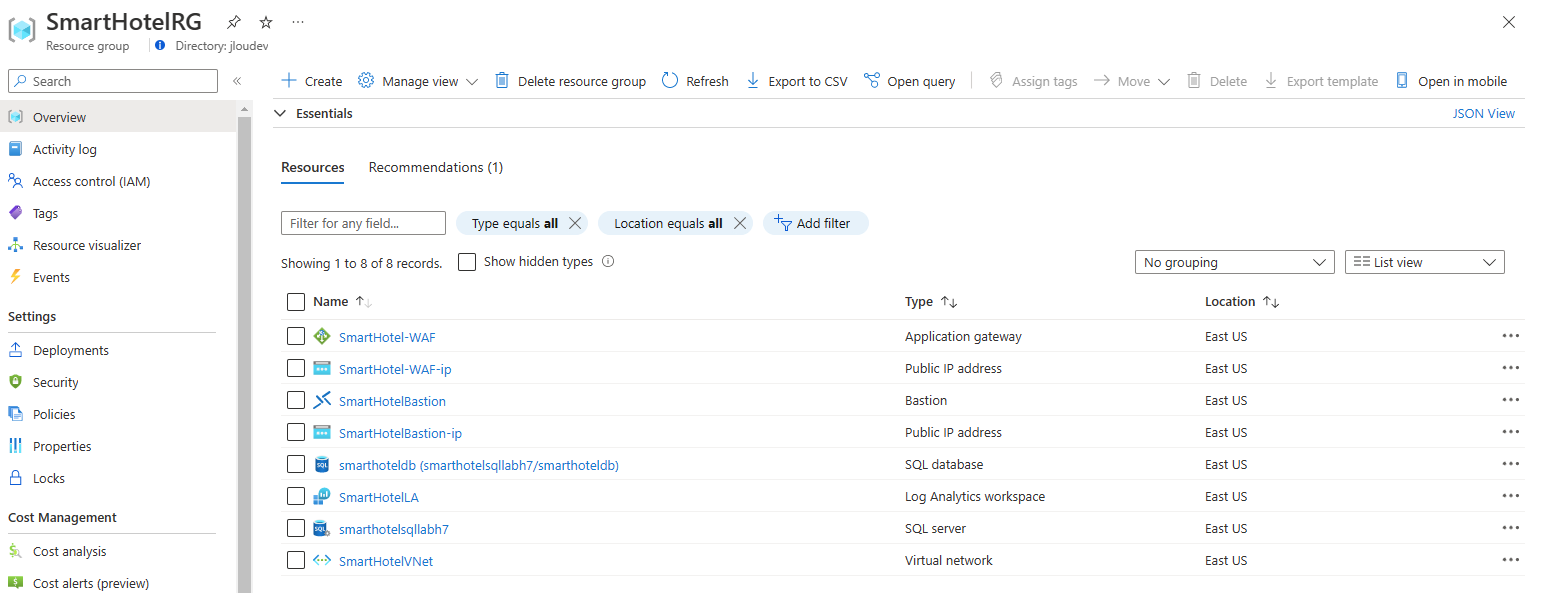The width and height of the screenshot is (1545, 593).
Task: Open the List view dropdown
Action: [1425, 262]
